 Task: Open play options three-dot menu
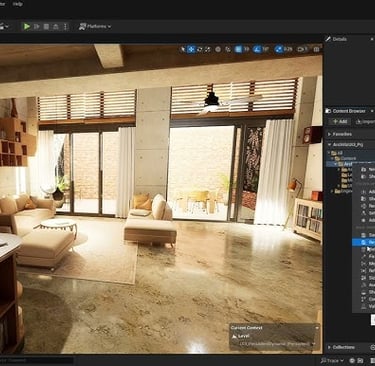[65, 26]
